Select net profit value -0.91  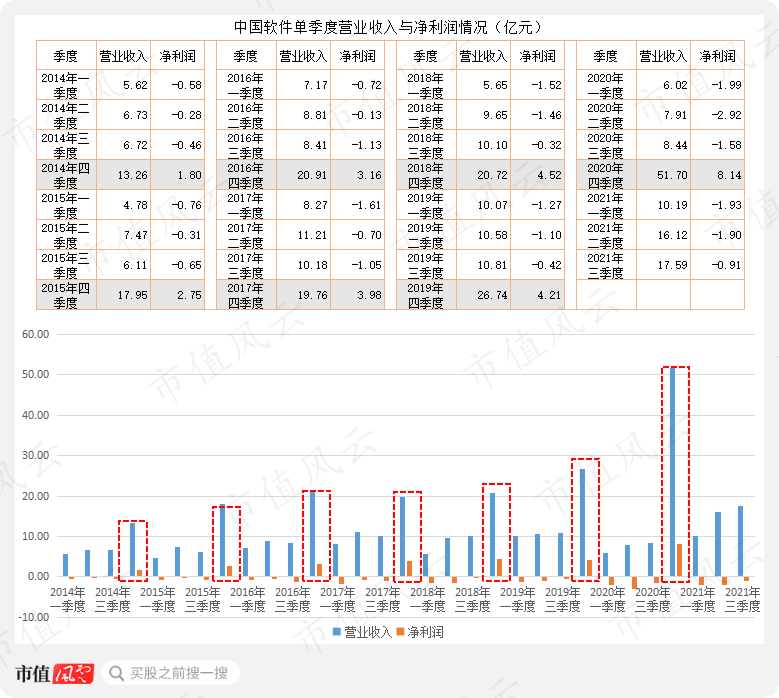[726, 265]
